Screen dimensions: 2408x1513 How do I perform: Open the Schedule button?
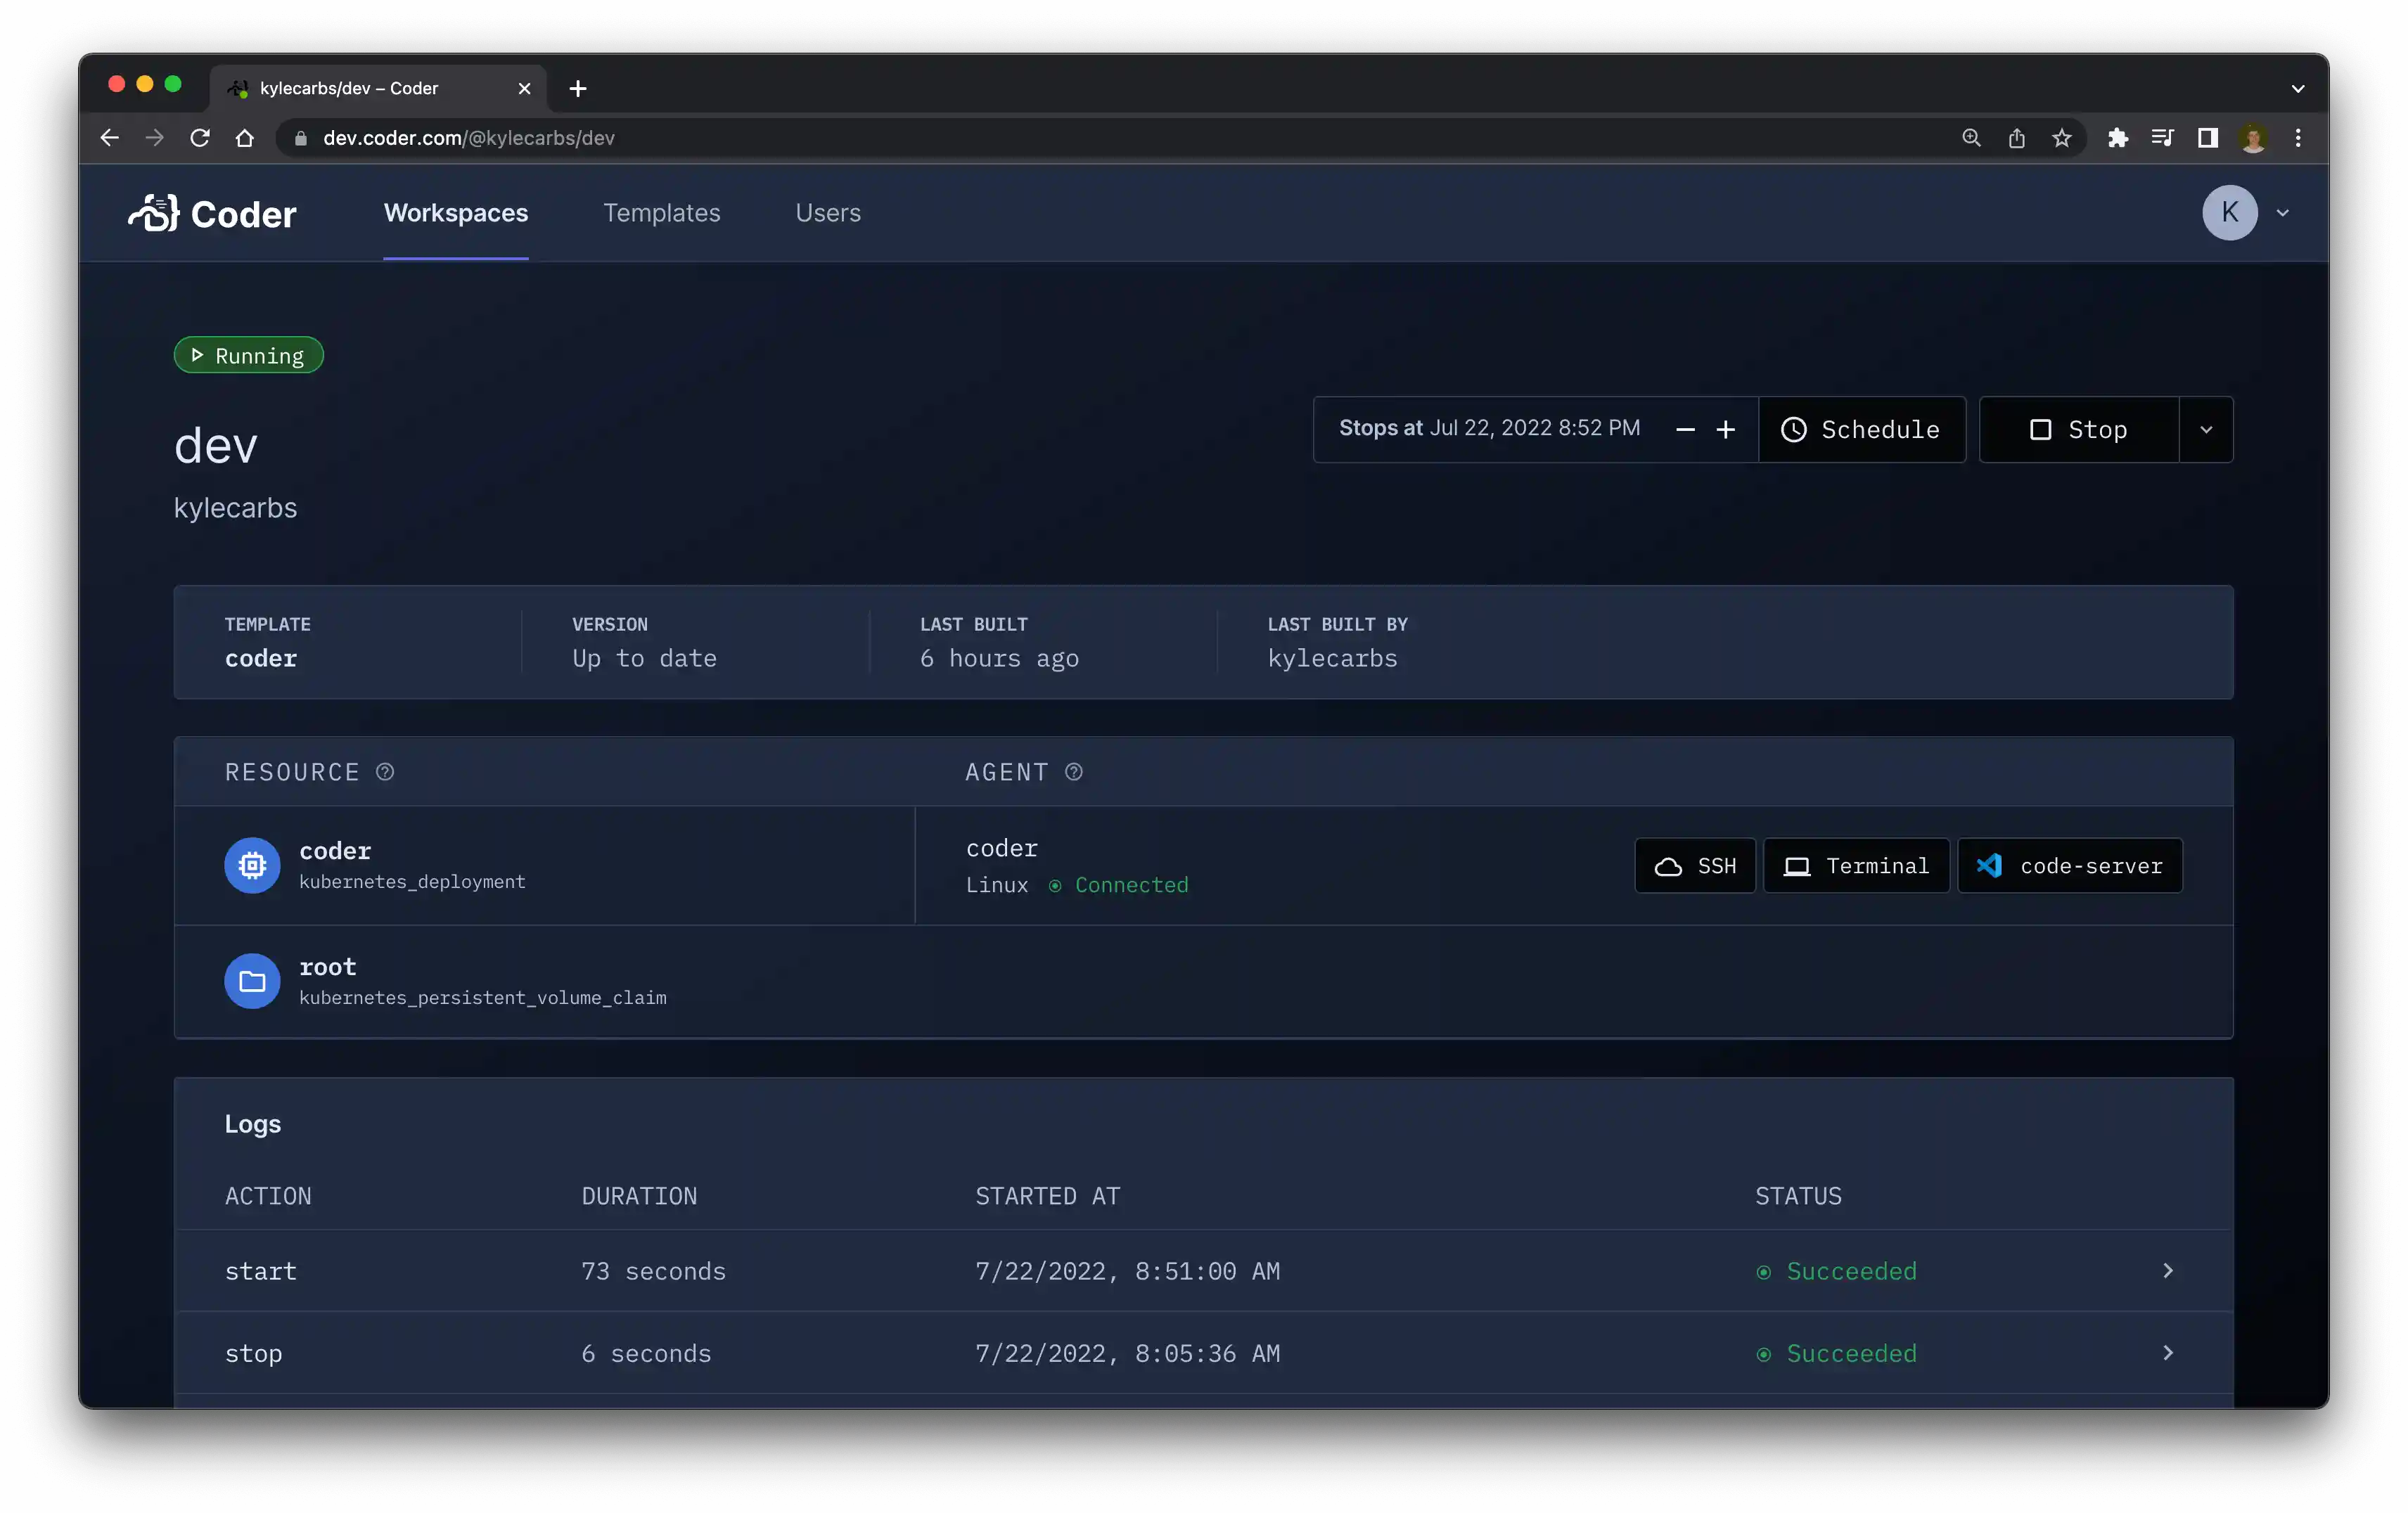pos(1861,430)
